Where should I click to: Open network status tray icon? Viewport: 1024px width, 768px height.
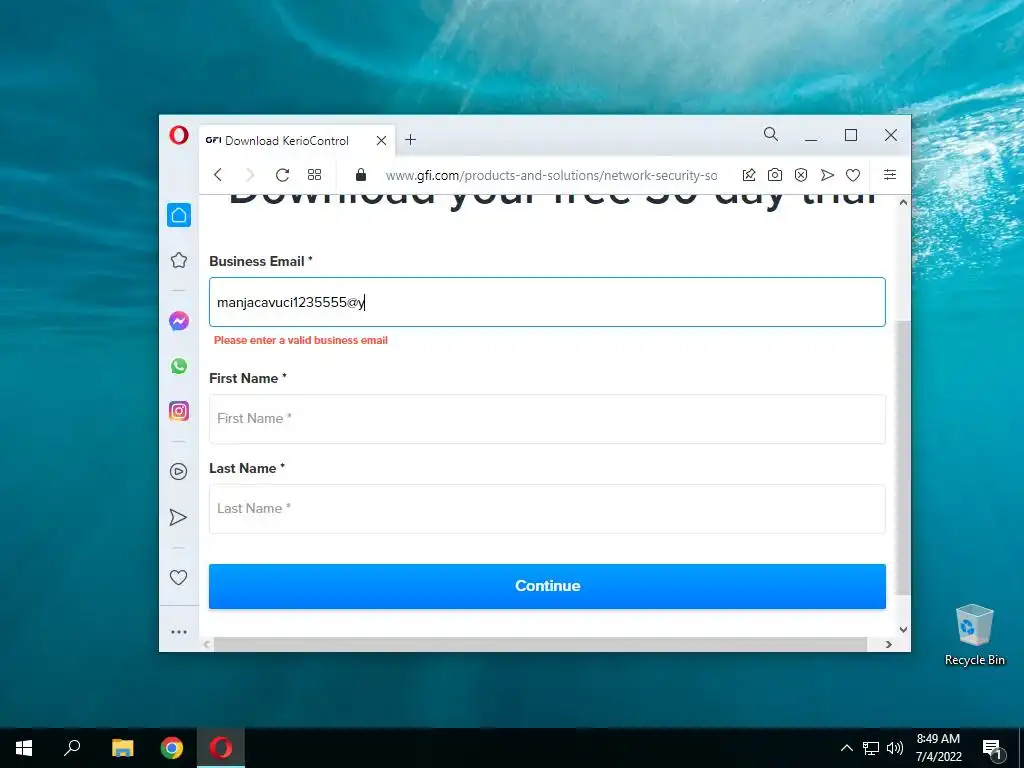point(871,748)
